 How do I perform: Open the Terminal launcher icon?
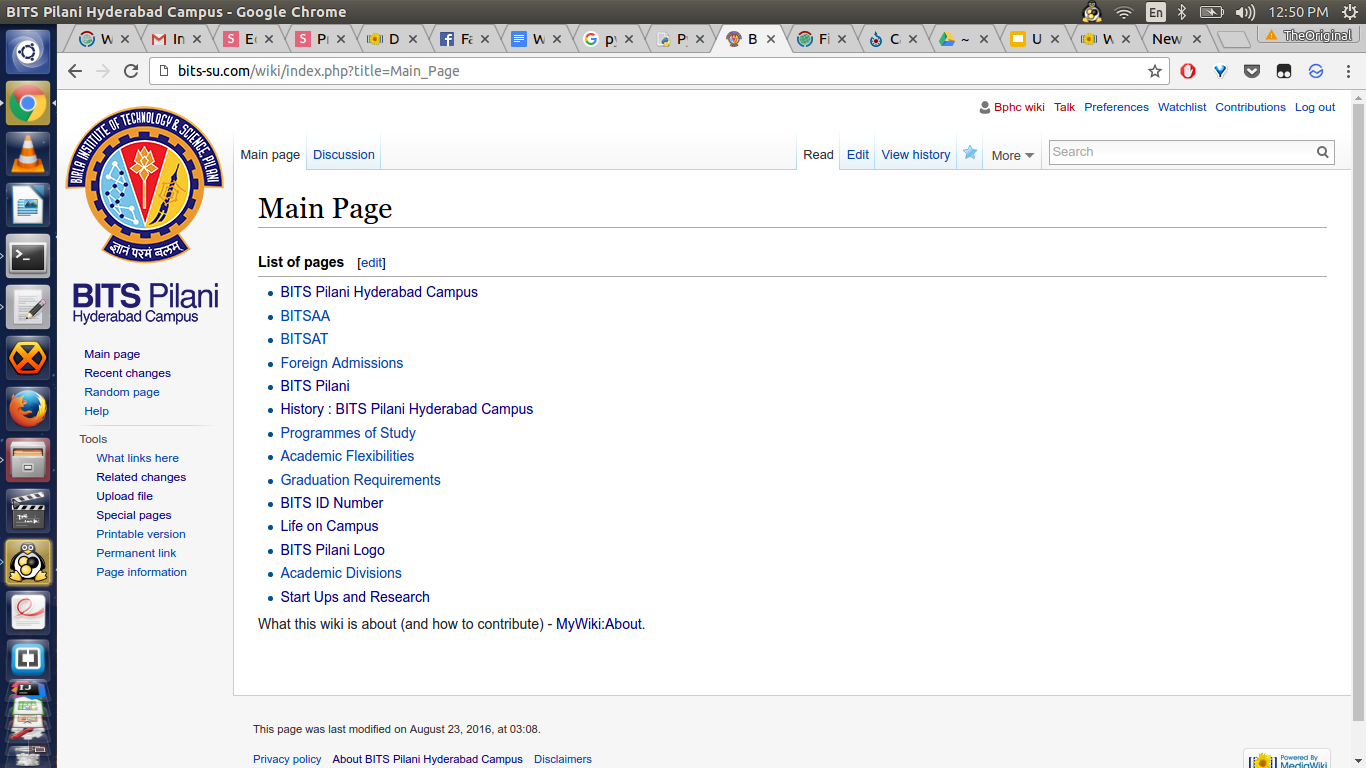(28, 257)
